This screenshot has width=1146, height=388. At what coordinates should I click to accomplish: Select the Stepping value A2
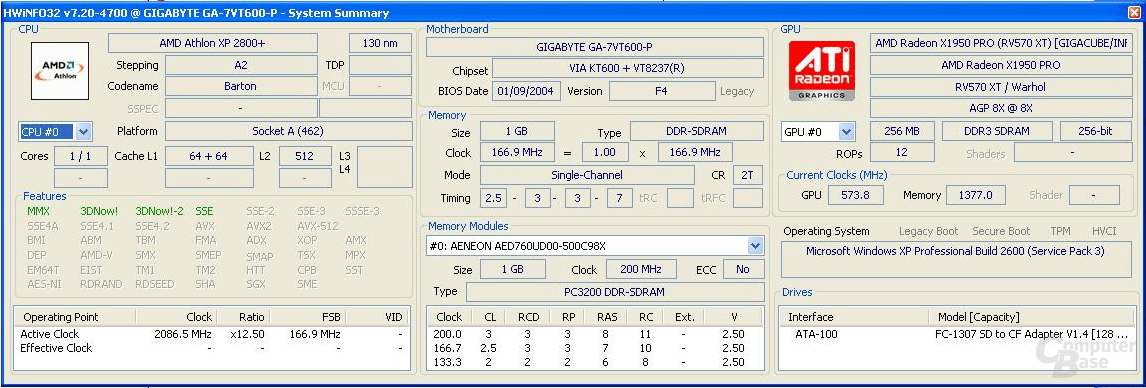point(241,65)
